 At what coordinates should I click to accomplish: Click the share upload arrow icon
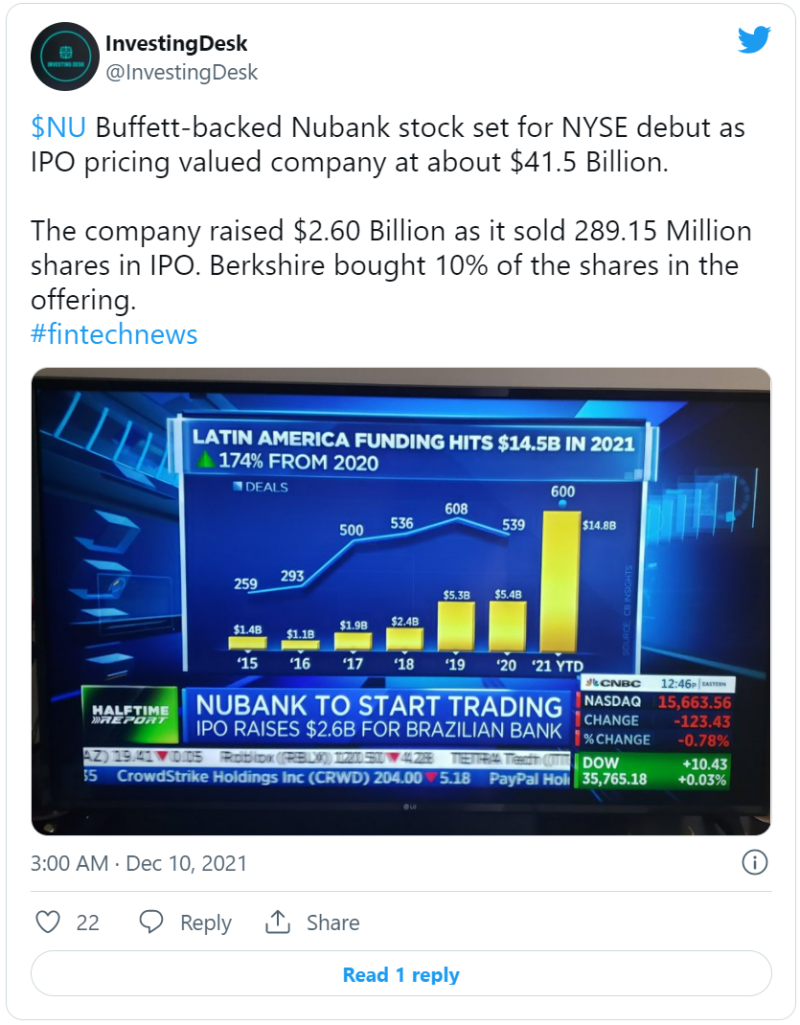coord(278,922)
